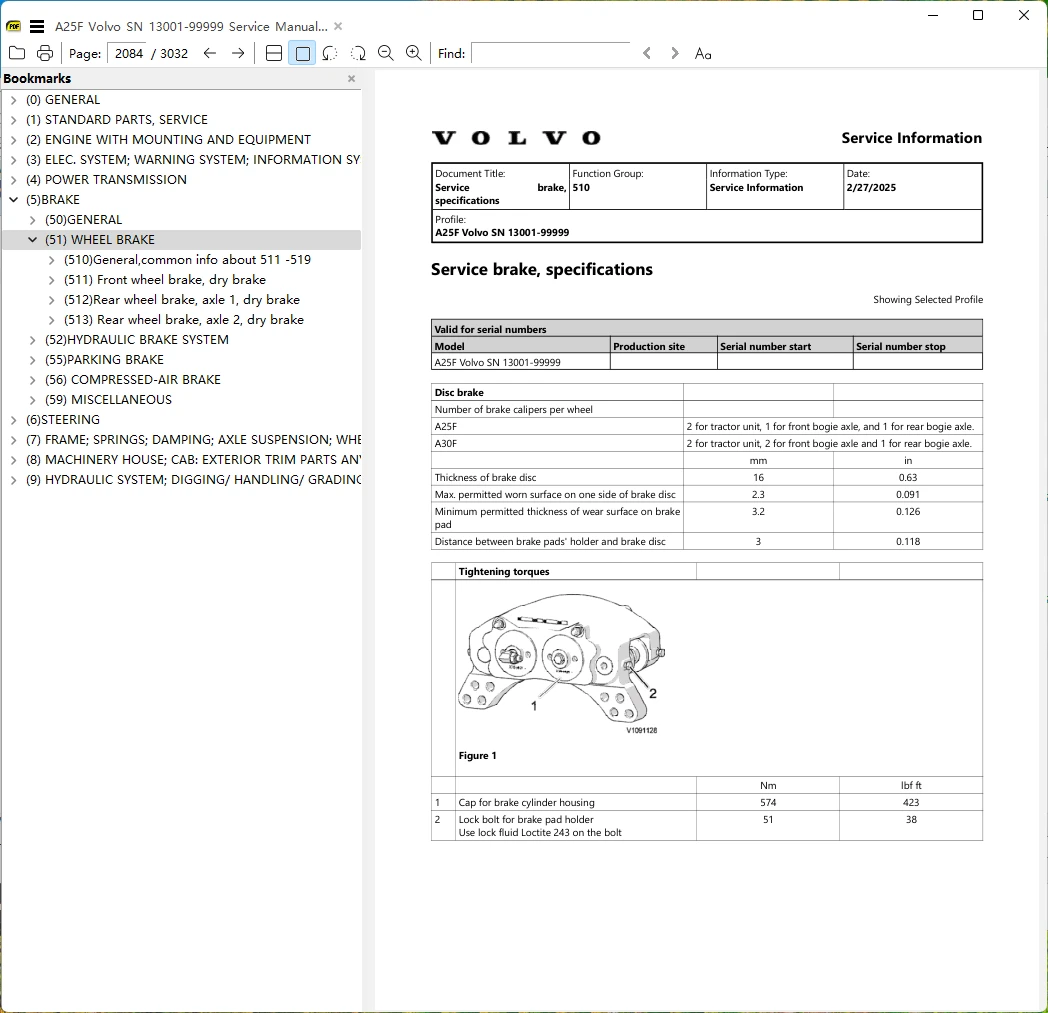The height and width of the screenshot is (1013, 1048).
Task: Open (513) Rear wheel brake, axle 2 entry
Action: [x=184, y=320]
